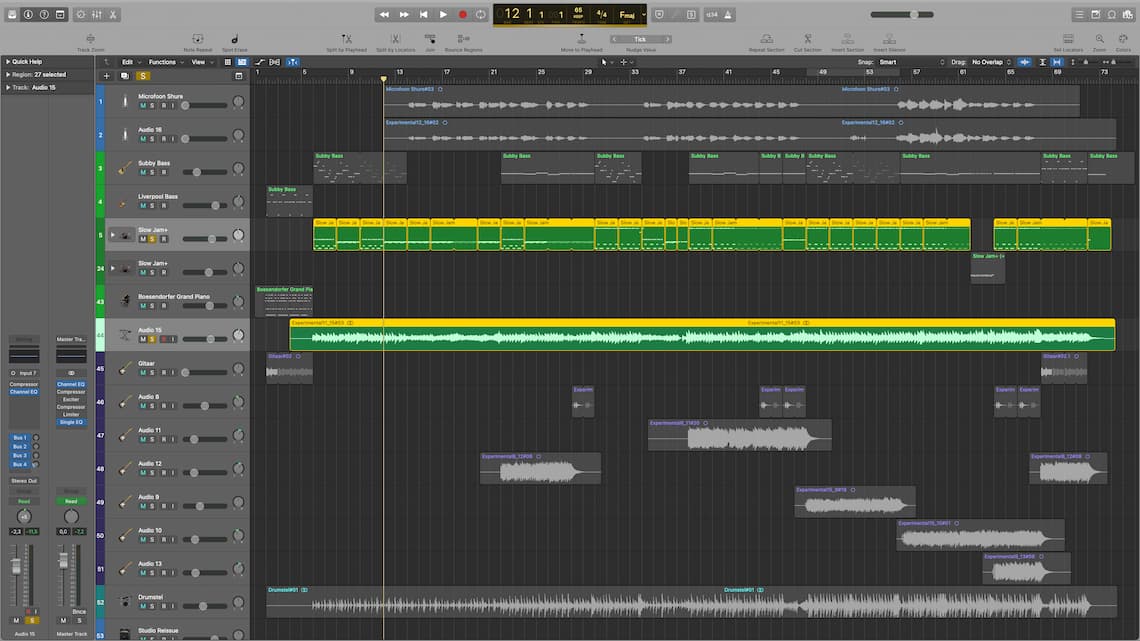This screenshot has width=1140, height=641.
Task: Click the Repeat Section icon
Action: pyautogui.click(x=766, y=39)
